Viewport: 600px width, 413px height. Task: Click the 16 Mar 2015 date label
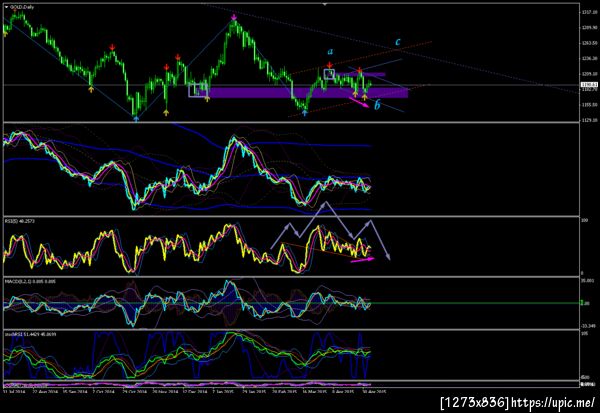[313, 392]
